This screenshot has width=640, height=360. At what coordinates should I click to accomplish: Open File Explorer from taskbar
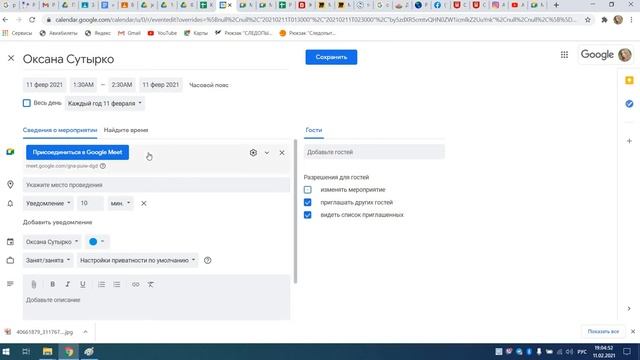tap(47, 351)
